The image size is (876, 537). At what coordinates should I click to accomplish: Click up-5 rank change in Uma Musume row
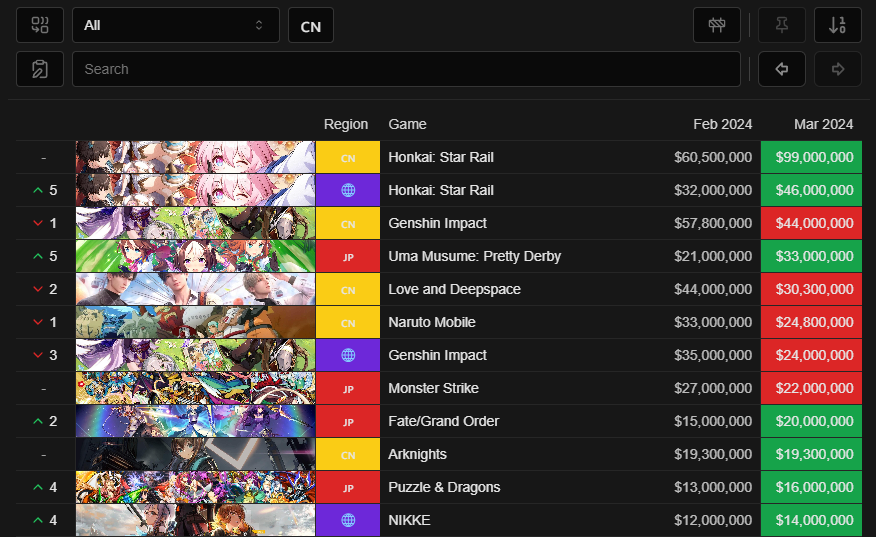coord(45,256)
